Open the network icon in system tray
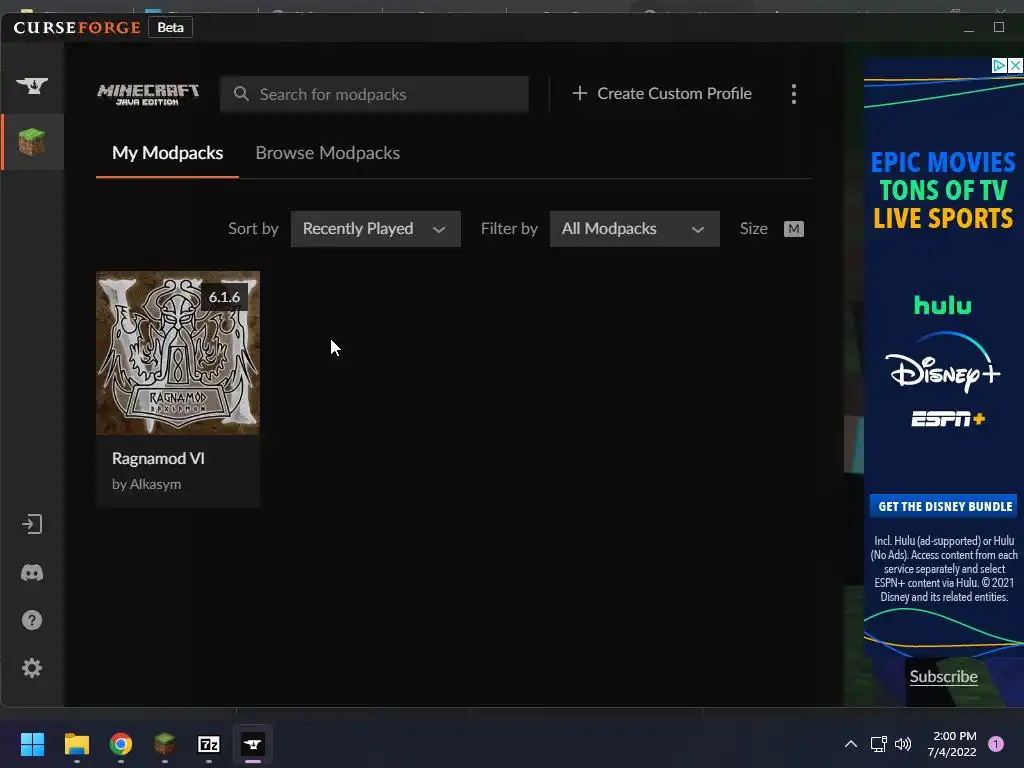Screen dimensions: 1024x768 point(878,744)
